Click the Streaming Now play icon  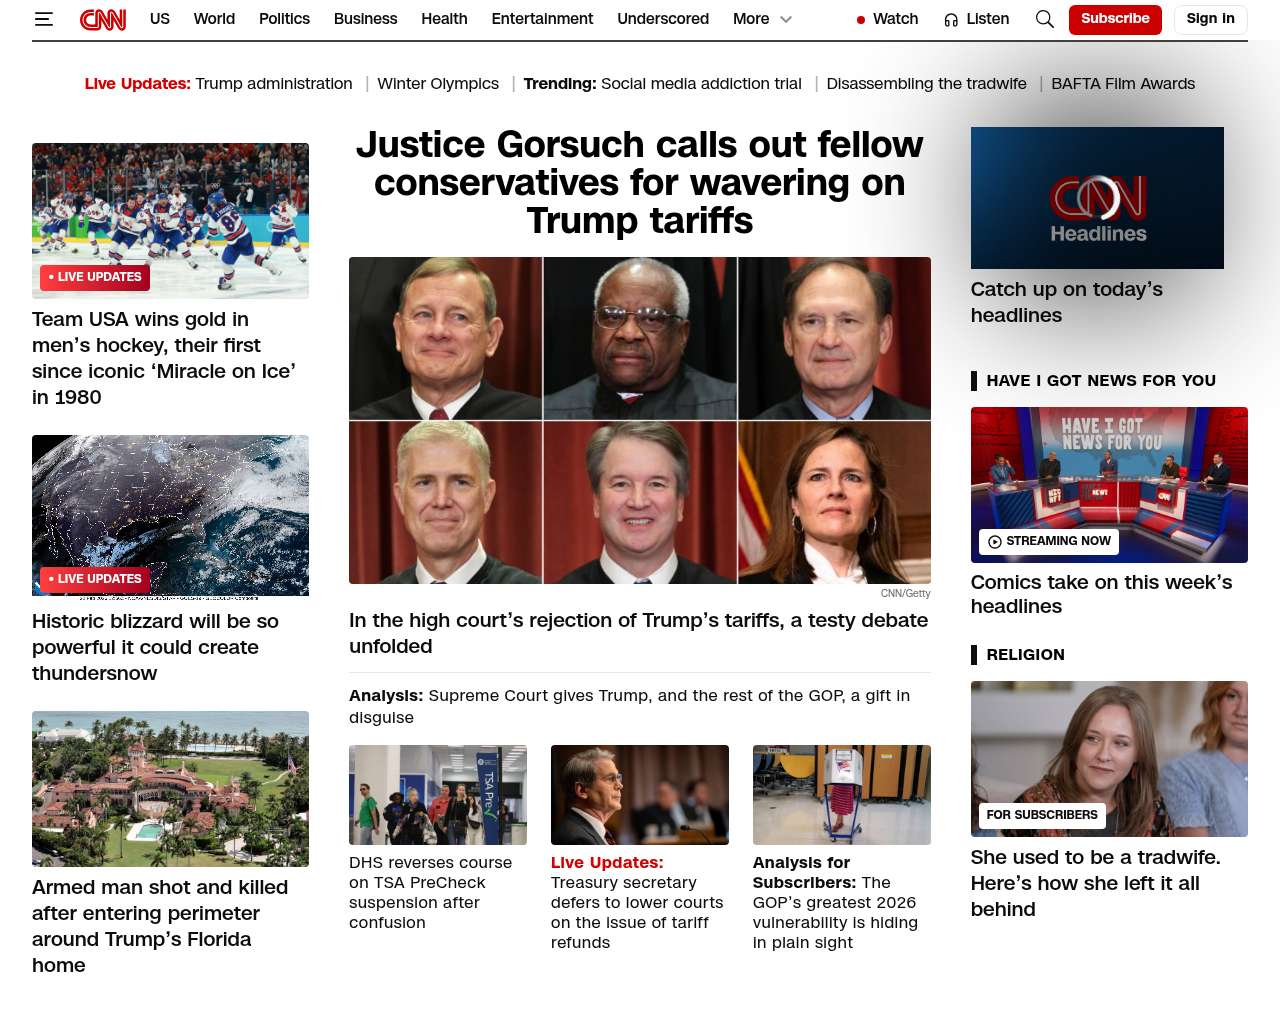(x=995, y=542)
